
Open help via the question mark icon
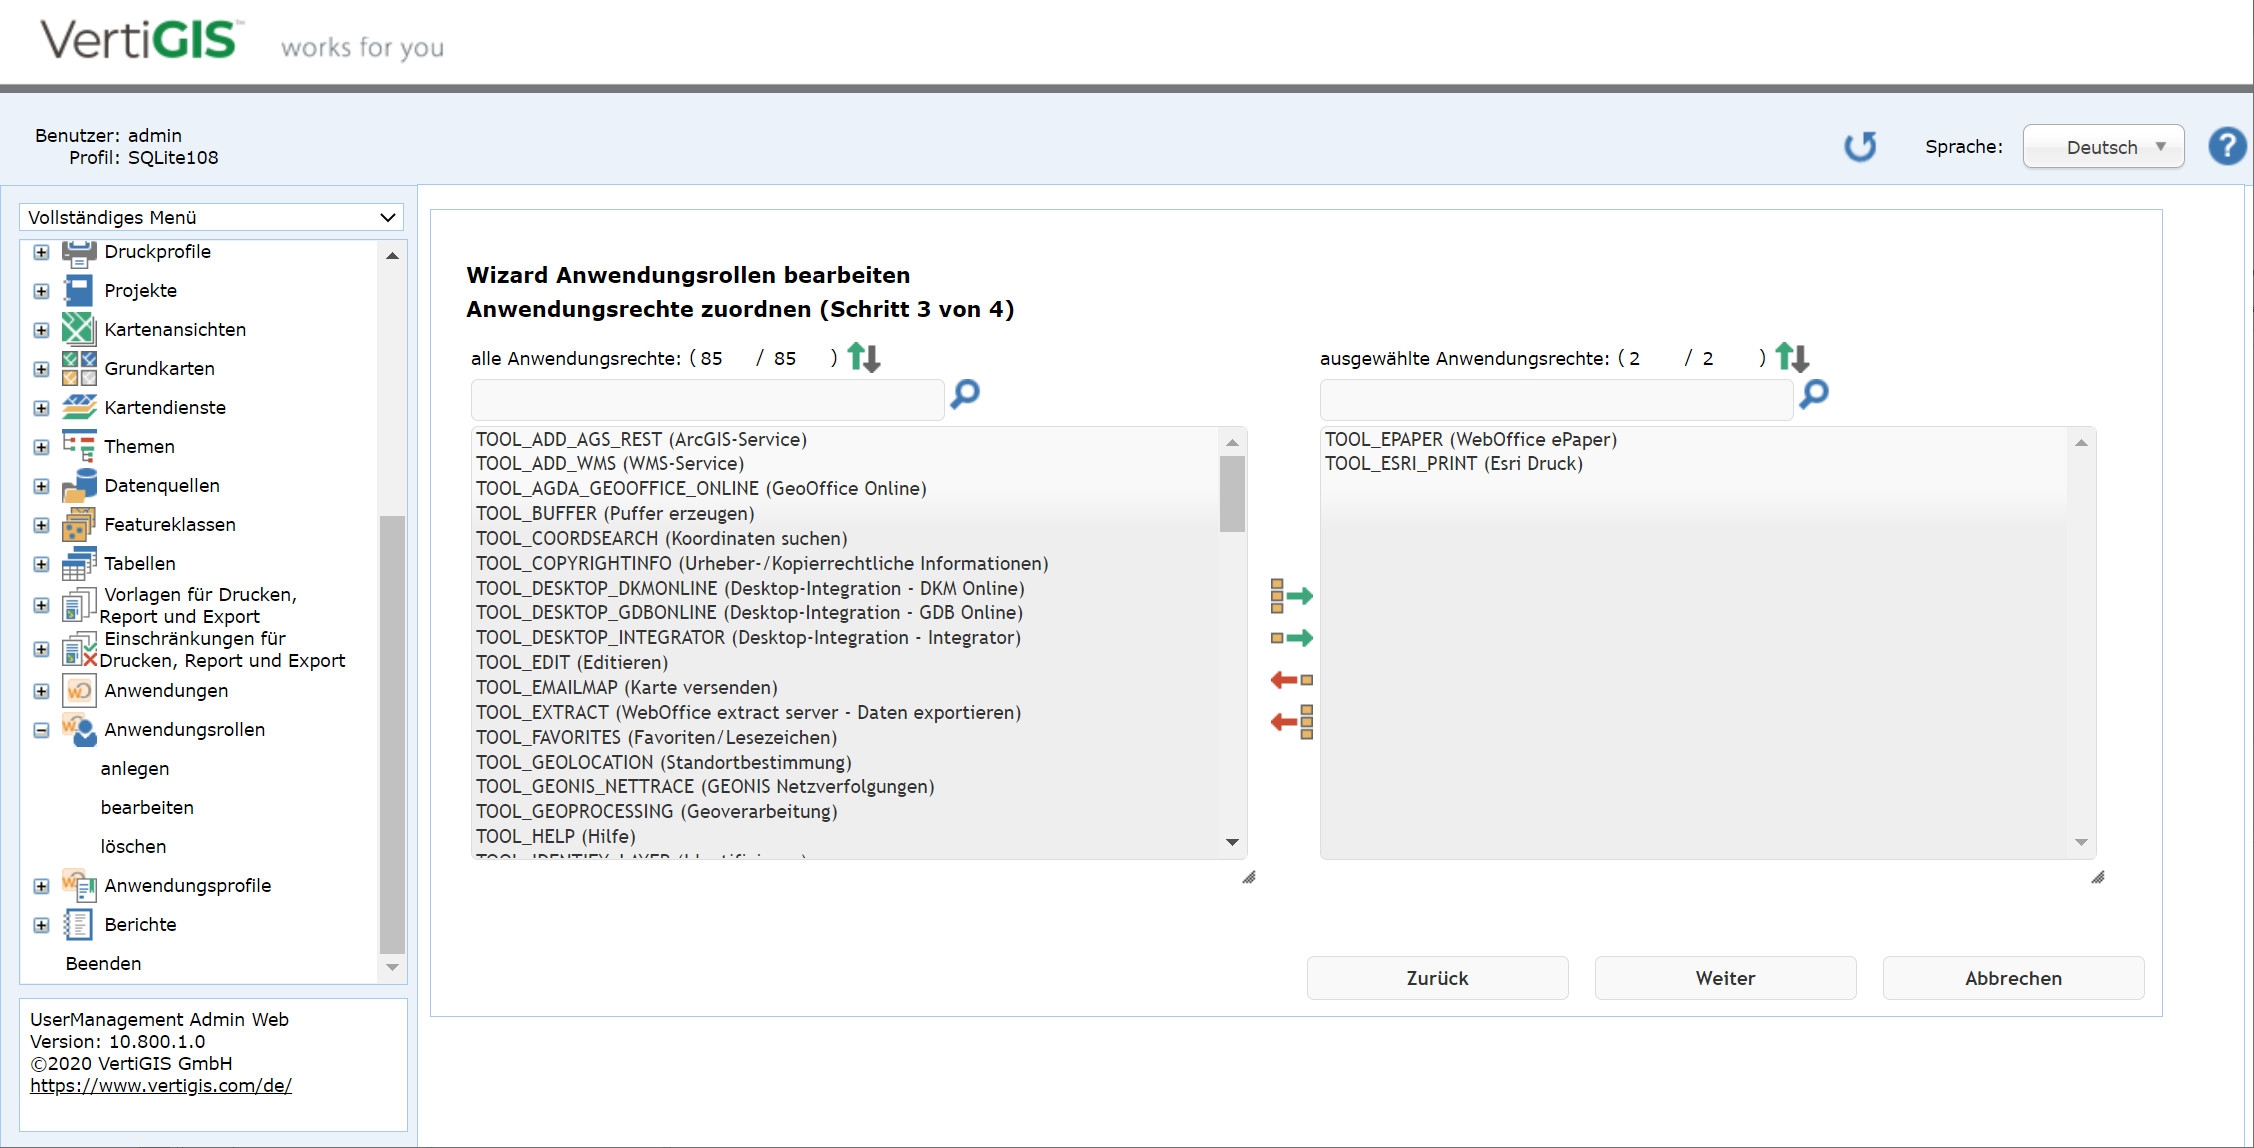point(2227,146)
